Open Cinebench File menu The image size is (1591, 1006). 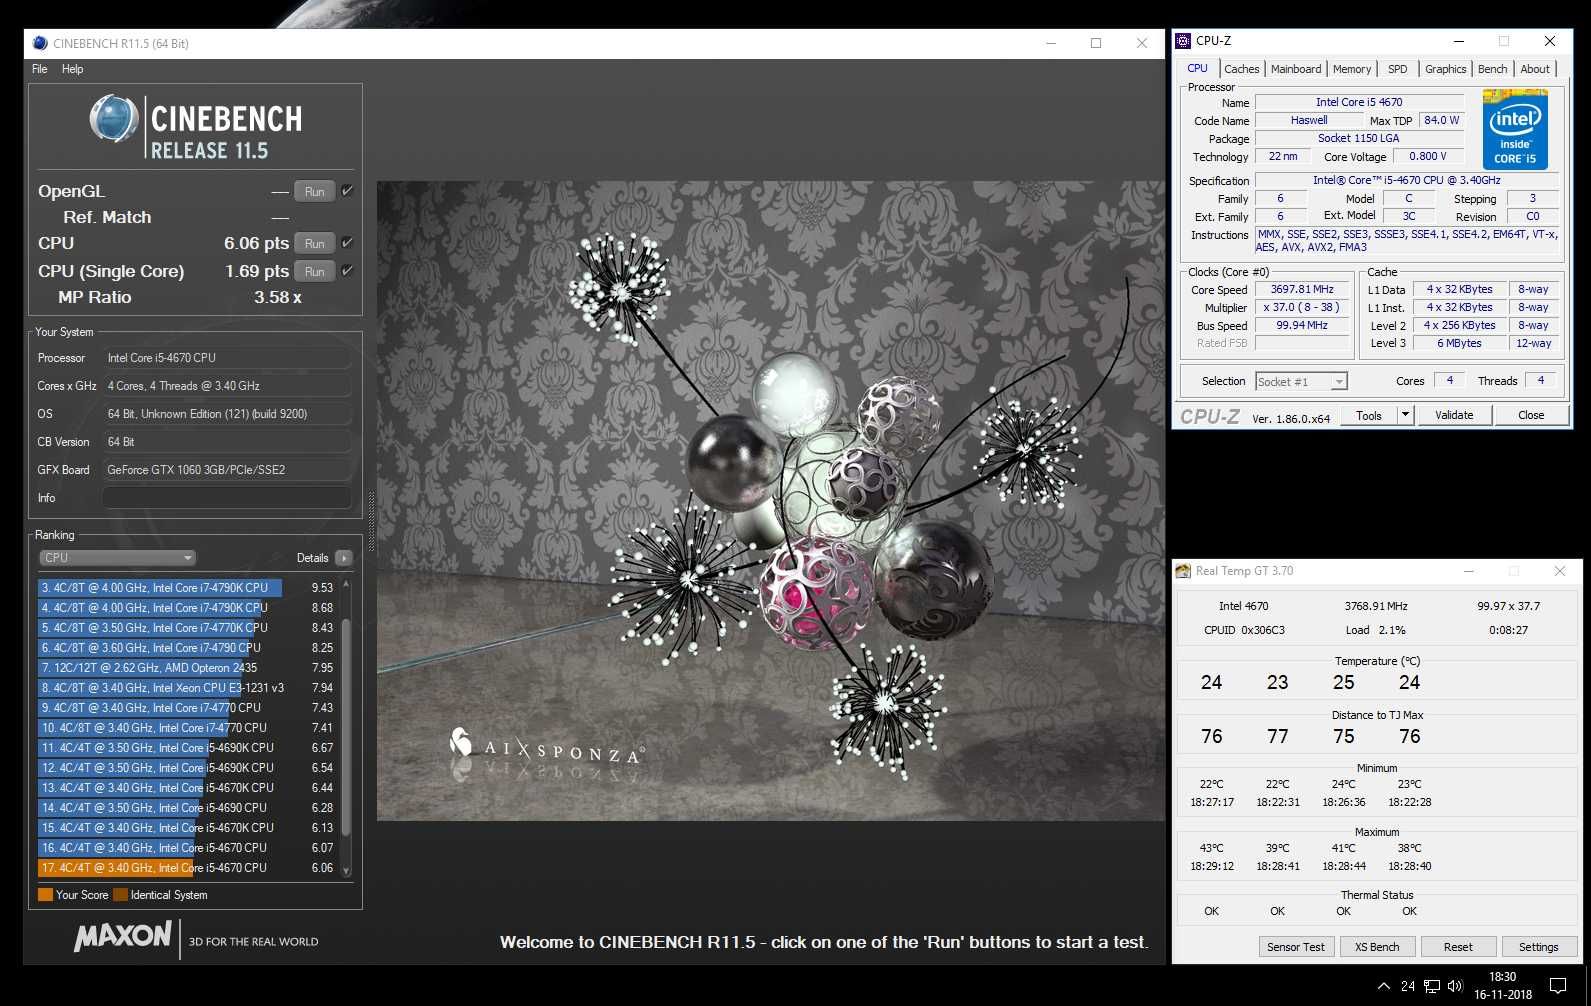(x=40, y=69)
